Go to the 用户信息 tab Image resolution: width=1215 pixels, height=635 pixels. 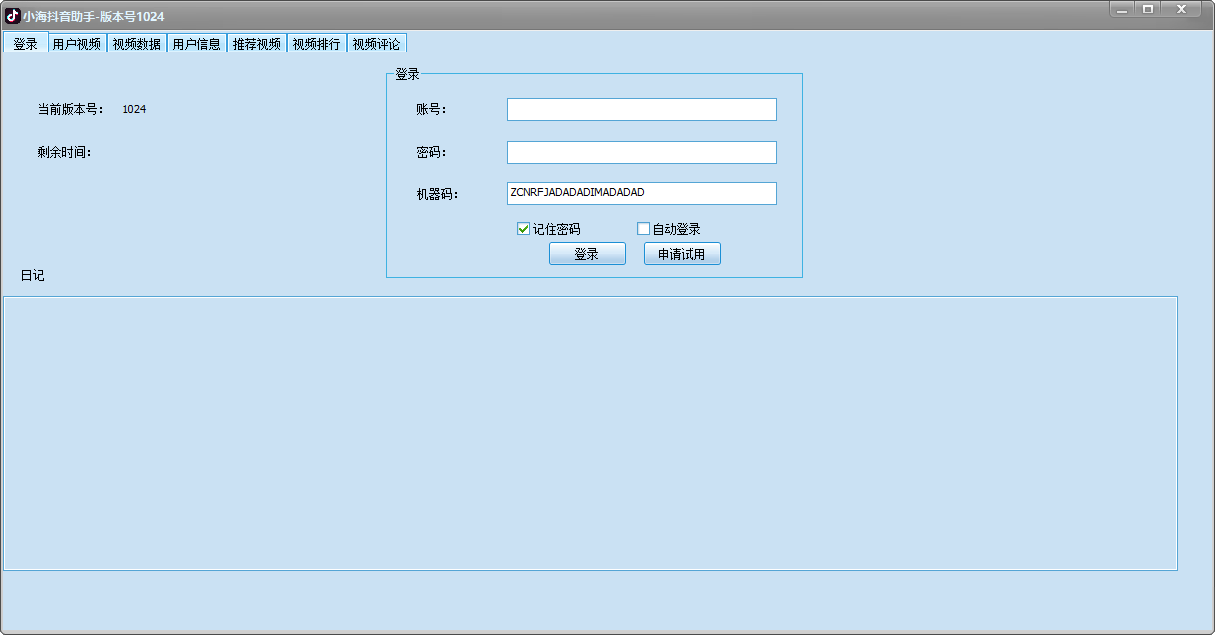(x=197, y=44)
